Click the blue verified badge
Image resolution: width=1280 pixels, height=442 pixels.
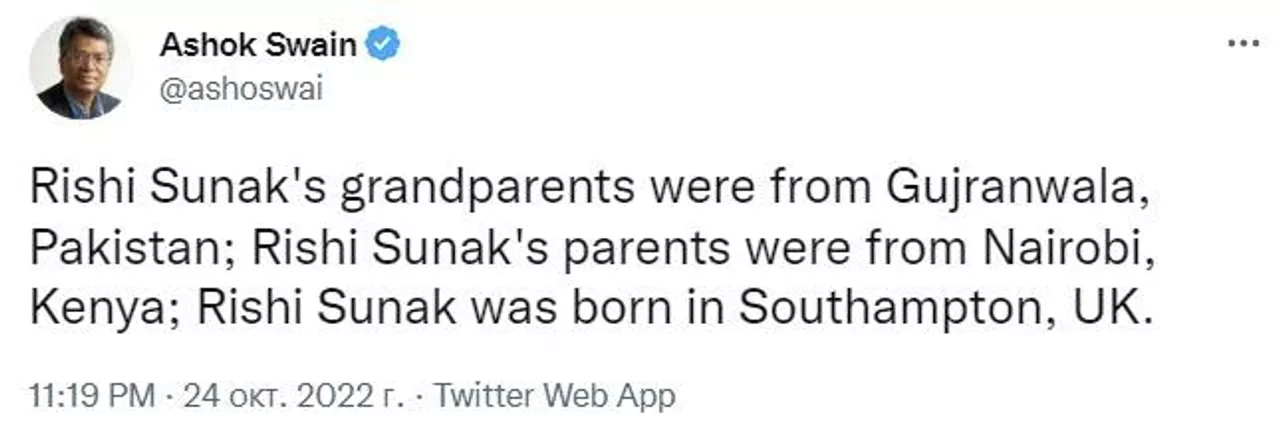coord(383,45)
